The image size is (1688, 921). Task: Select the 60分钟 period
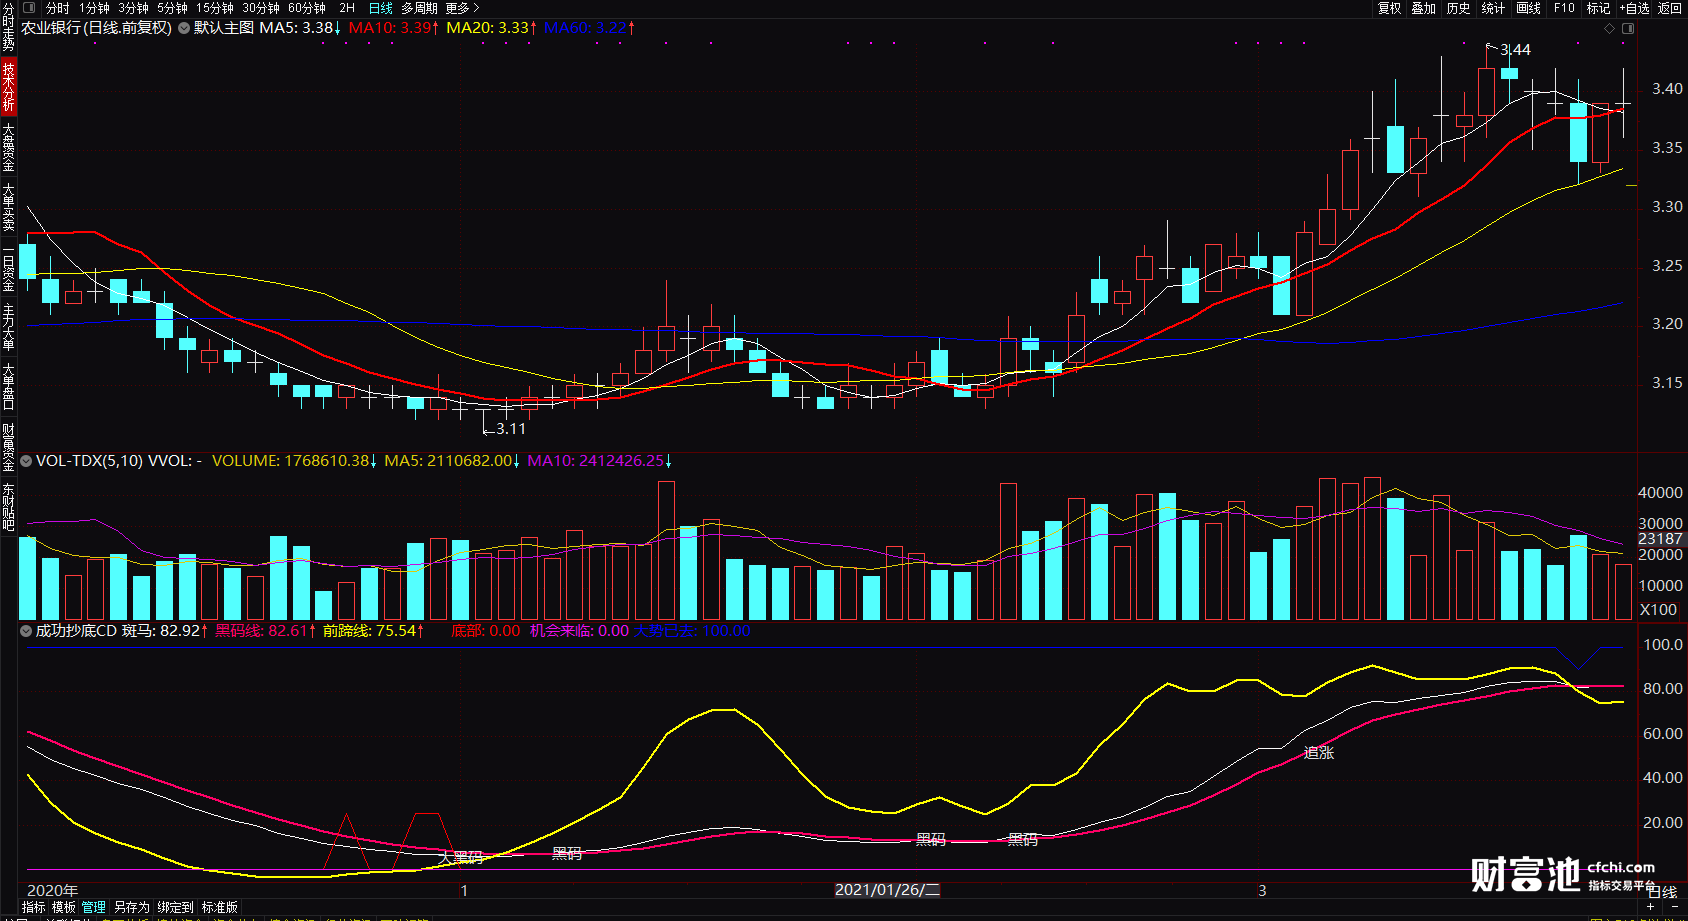307,8
